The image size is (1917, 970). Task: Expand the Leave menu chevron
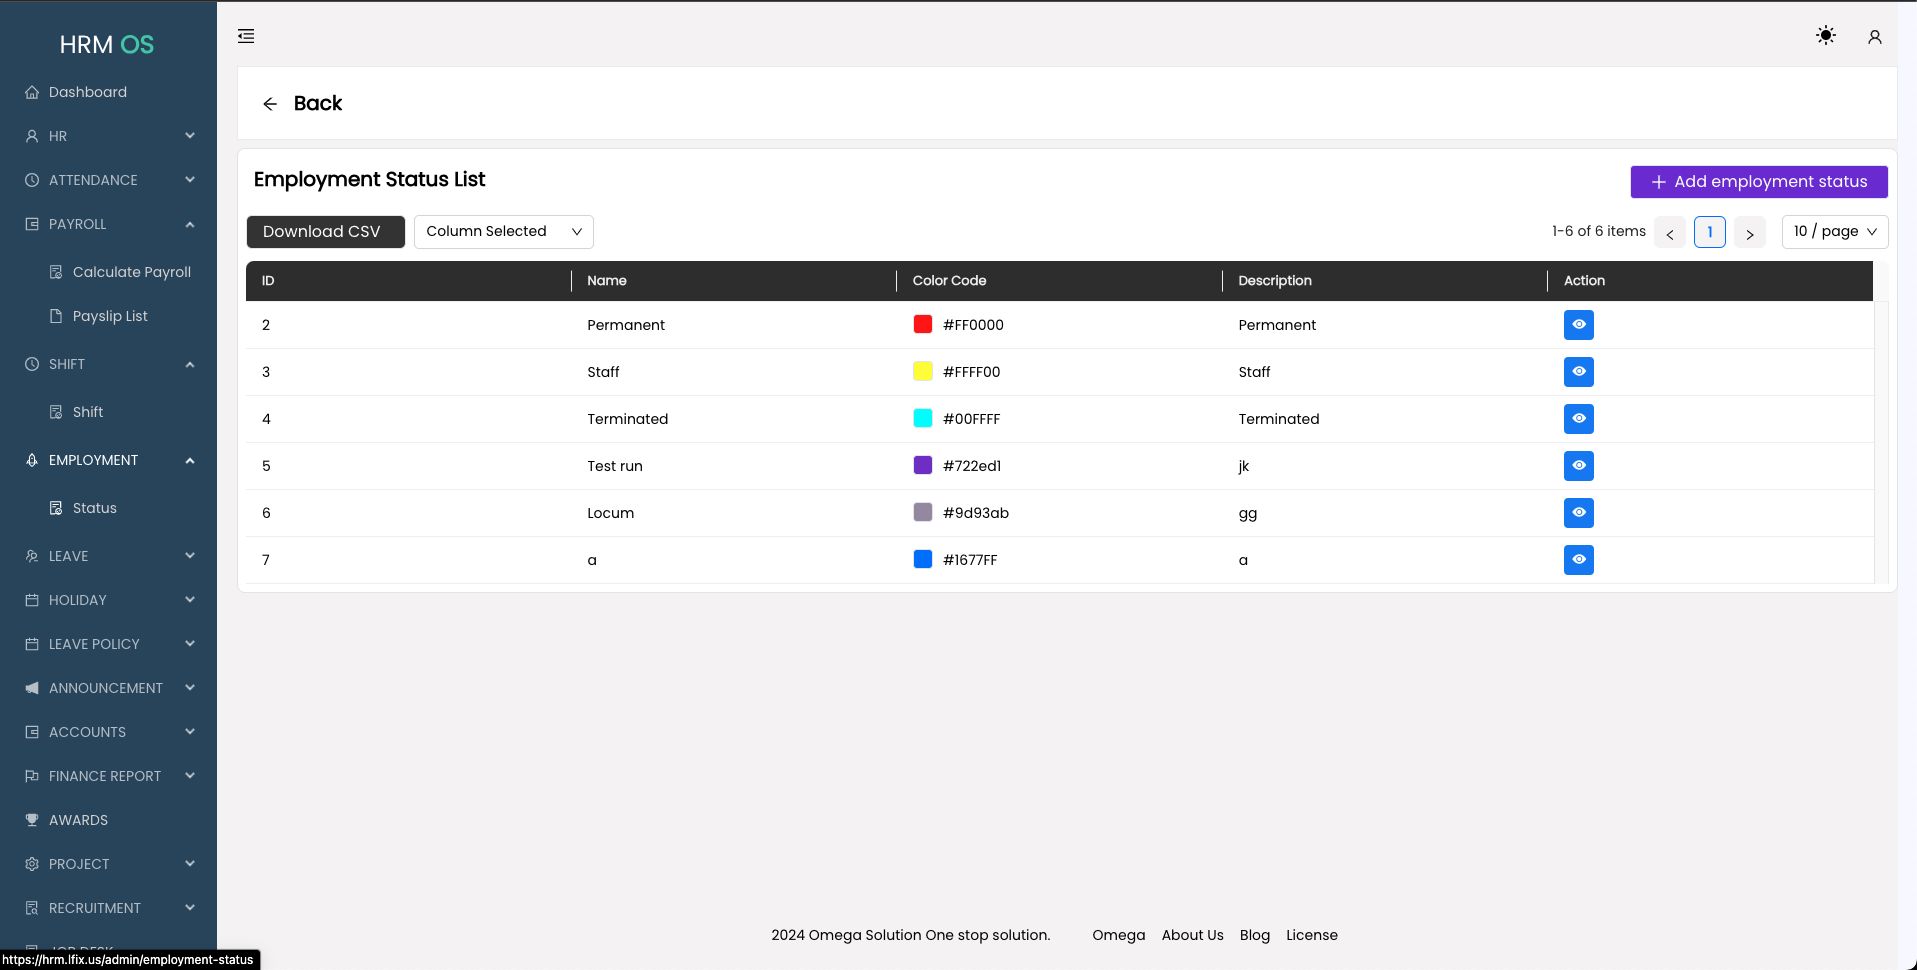click(190, 556)
